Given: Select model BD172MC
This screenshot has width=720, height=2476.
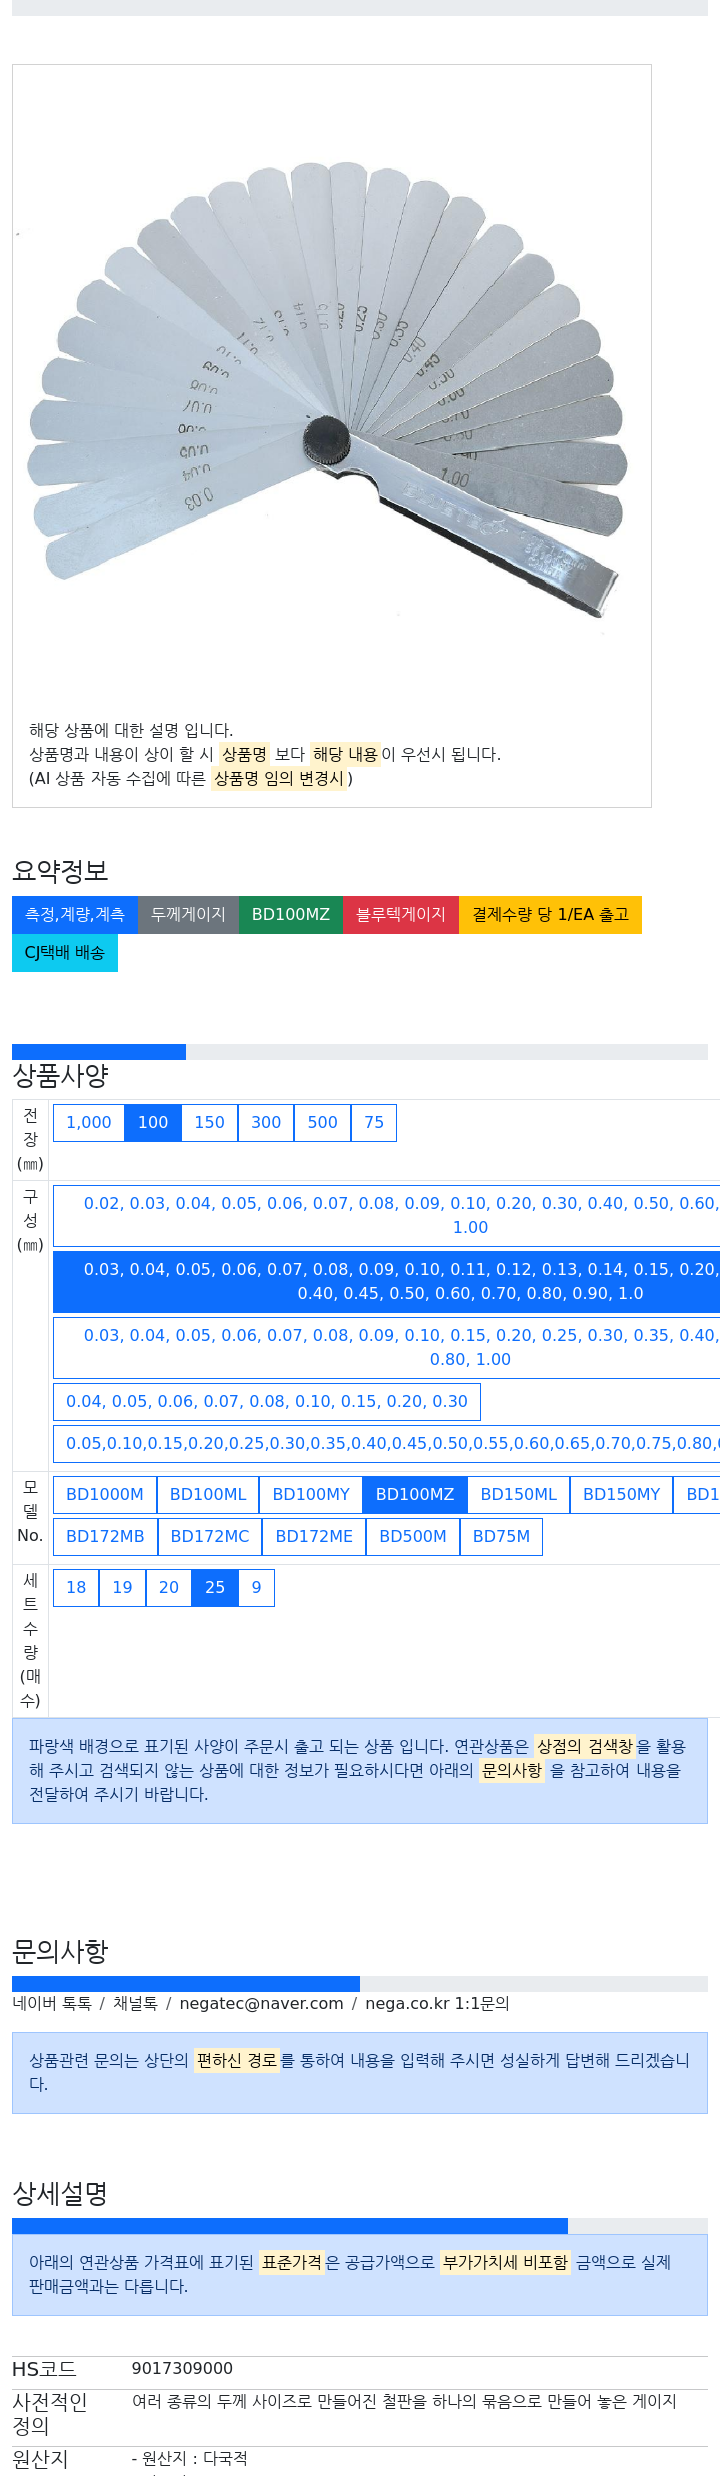Looking at the screenshot, I should coord(210,1536).
